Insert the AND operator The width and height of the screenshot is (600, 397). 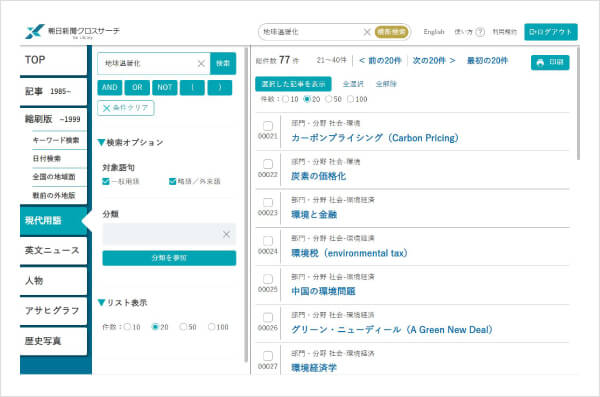pyautogui.click(x=110, y=87)
